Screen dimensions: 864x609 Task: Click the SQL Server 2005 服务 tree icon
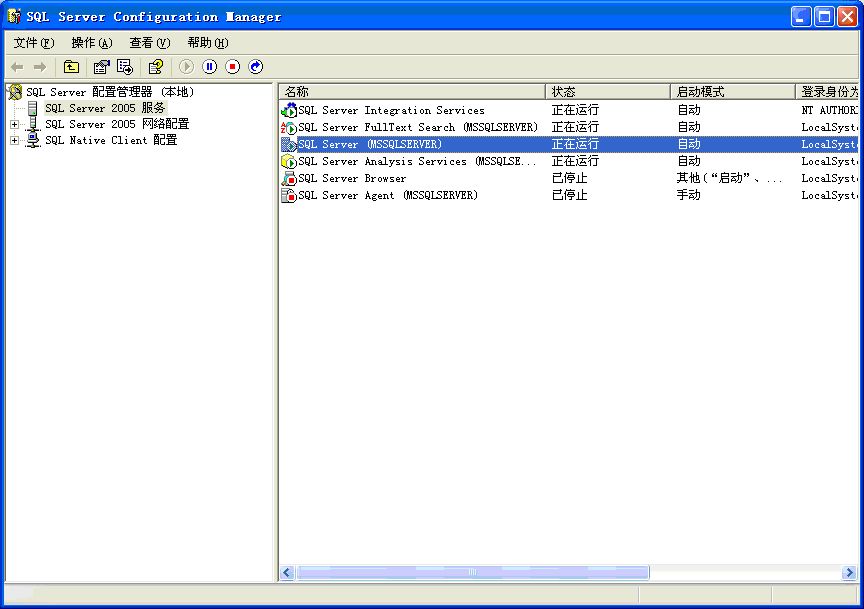coord(33,108)
